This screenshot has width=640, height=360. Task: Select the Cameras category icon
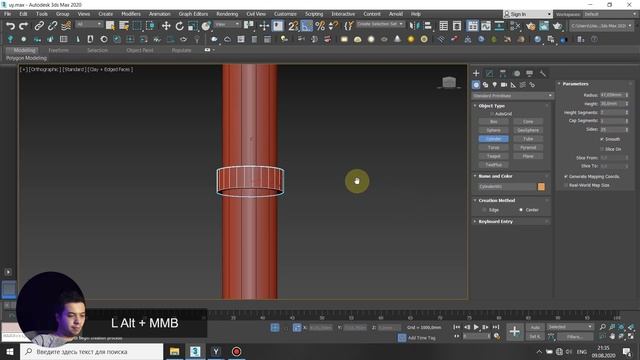point(504,85)
